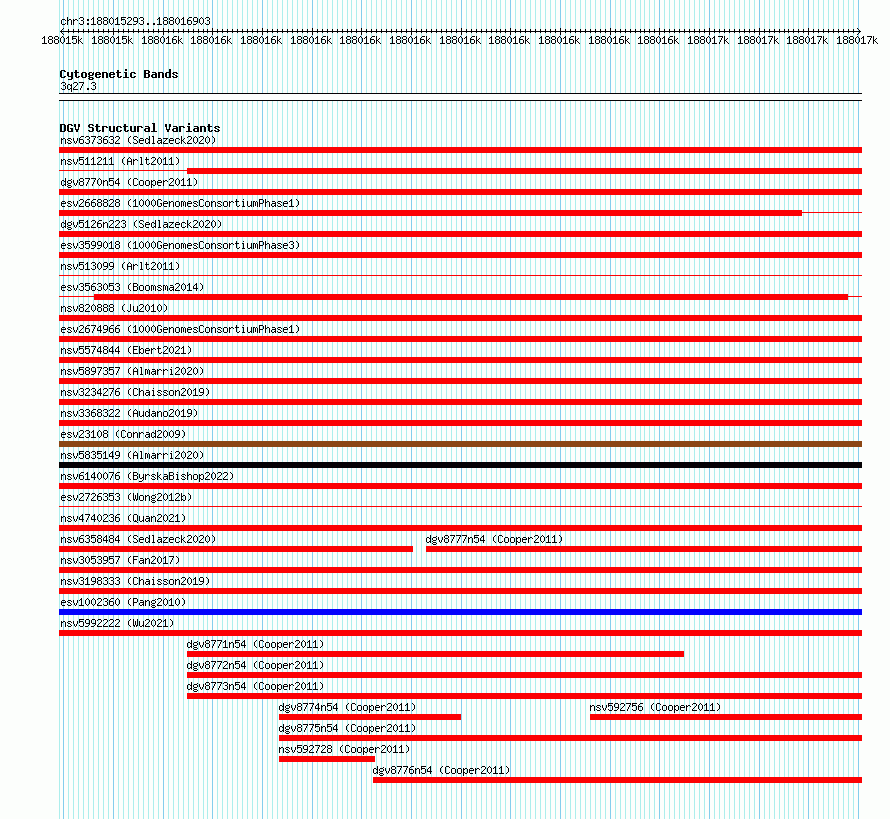Open esv3599018 (1000GenomesConsortiumPhase3) entry
890x819 pixels.
tap(180, 245)
